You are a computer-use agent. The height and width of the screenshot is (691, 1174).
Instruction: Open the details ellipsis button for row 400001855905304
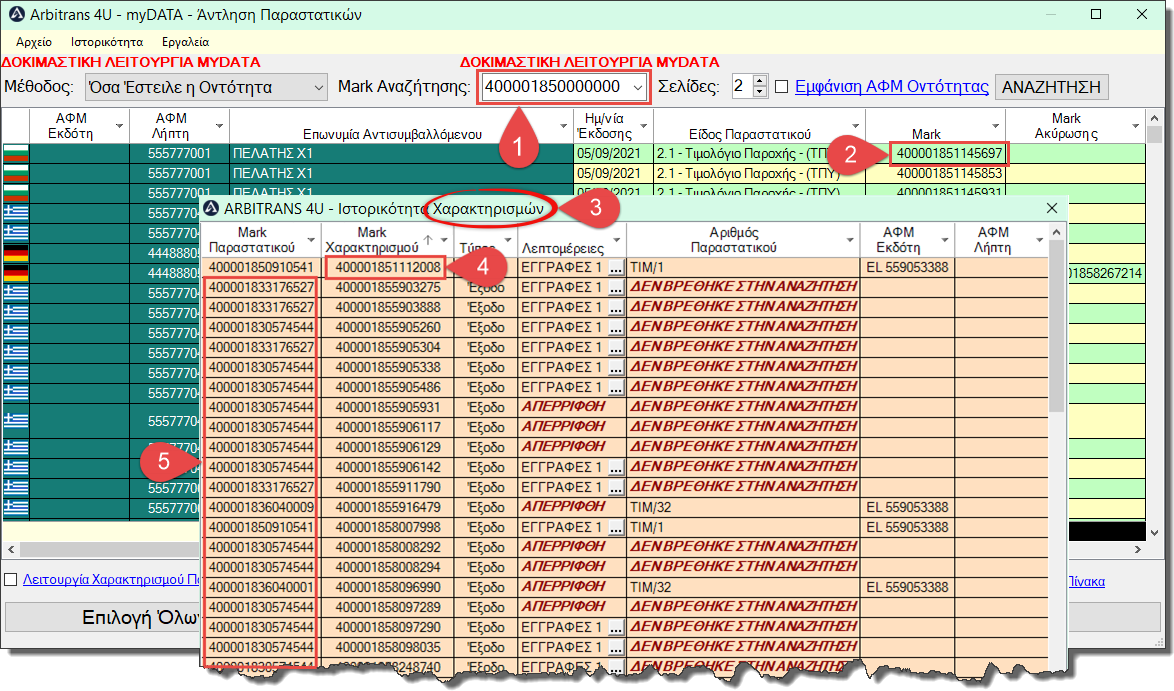pyautogui.click(x=615, y=348)
